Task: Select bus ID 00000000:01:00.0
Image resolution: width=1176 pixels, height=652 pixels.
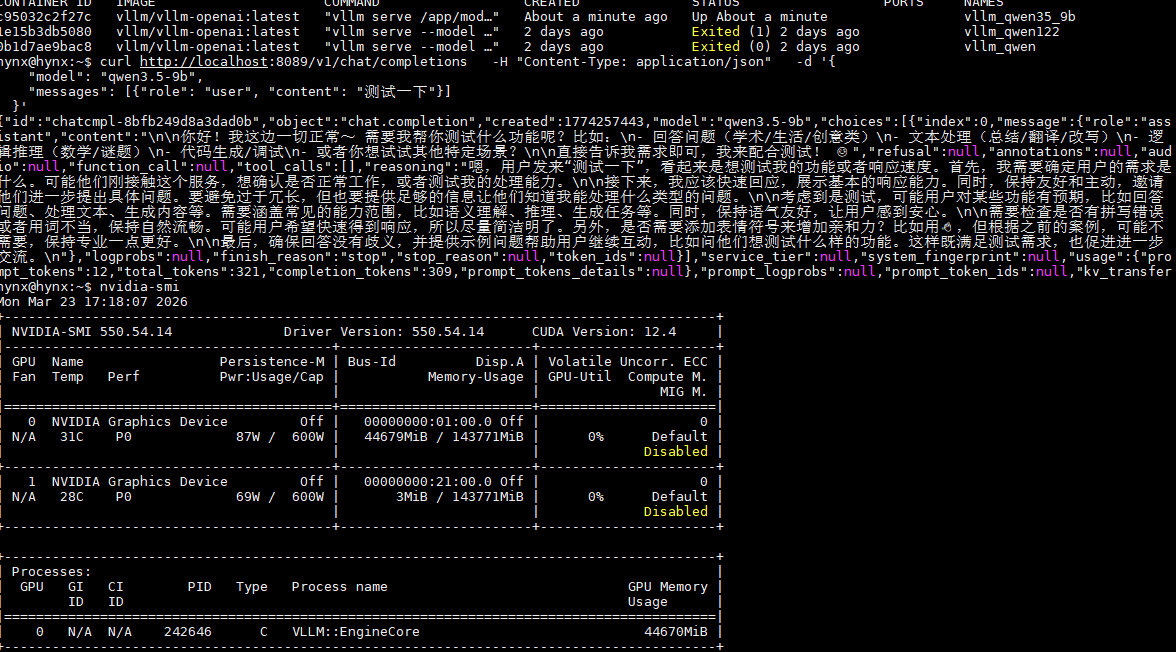Action: pos(428,422)
